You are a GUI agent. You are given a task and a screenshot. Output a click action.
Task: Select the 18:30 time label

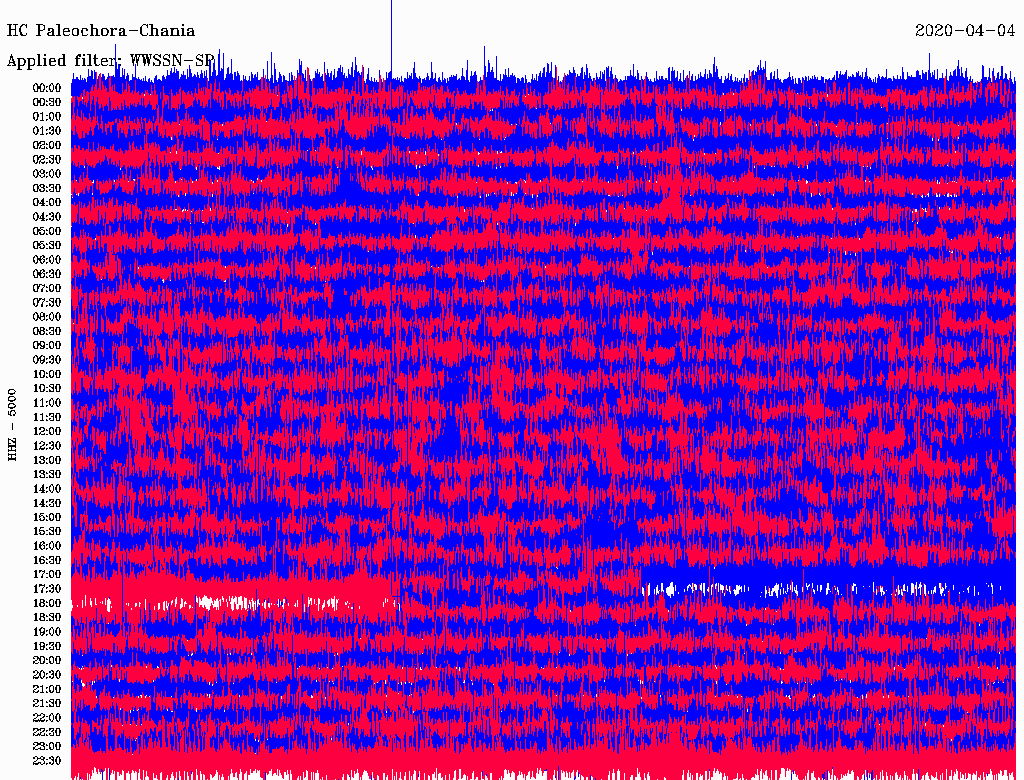pos(47,617)
